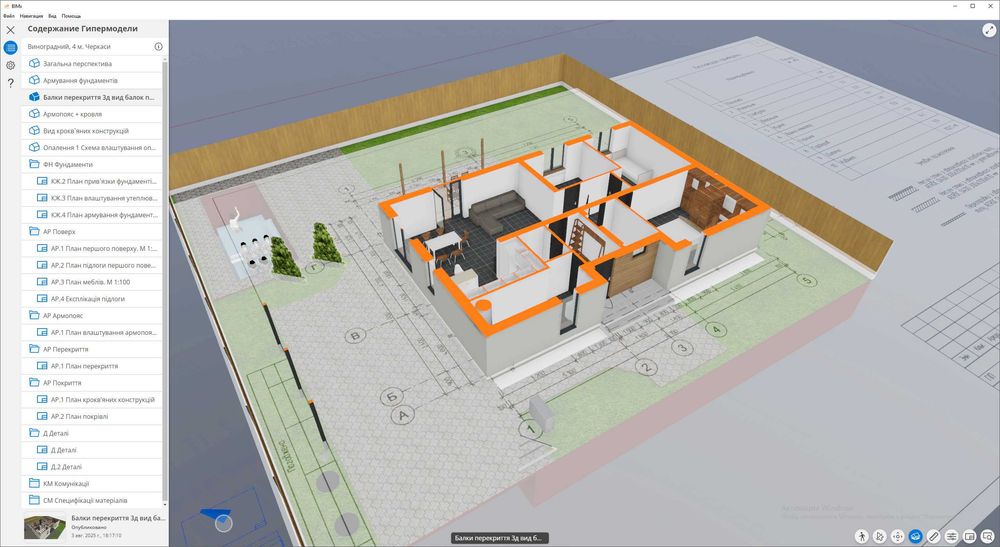Viewport: 1000px width, 547px height.
Task: Open КЖ.4 План армування фундамент sheet
Action: pyautogui.click(x=94, y=215)
